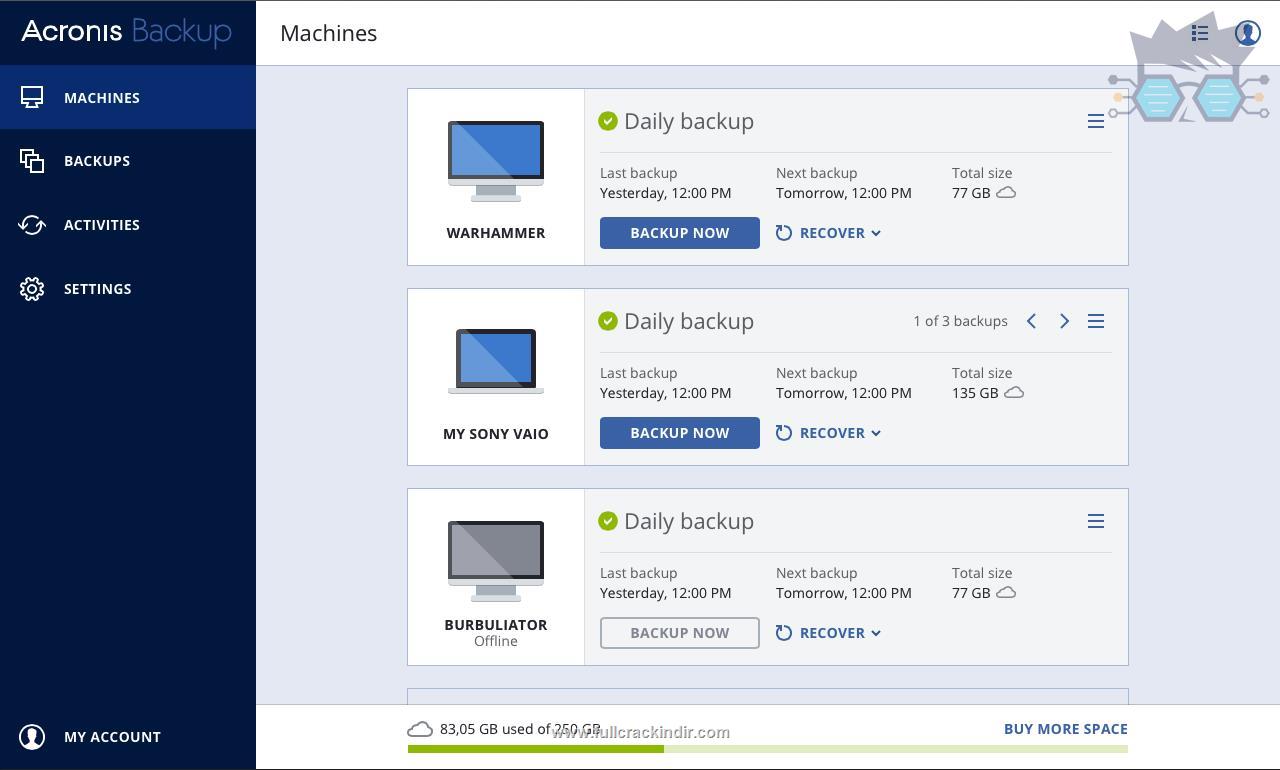Click the '1 of 3 backups' text
Image resolution: width=1280 pixels, height=770 pixels.
coord(960,321)
